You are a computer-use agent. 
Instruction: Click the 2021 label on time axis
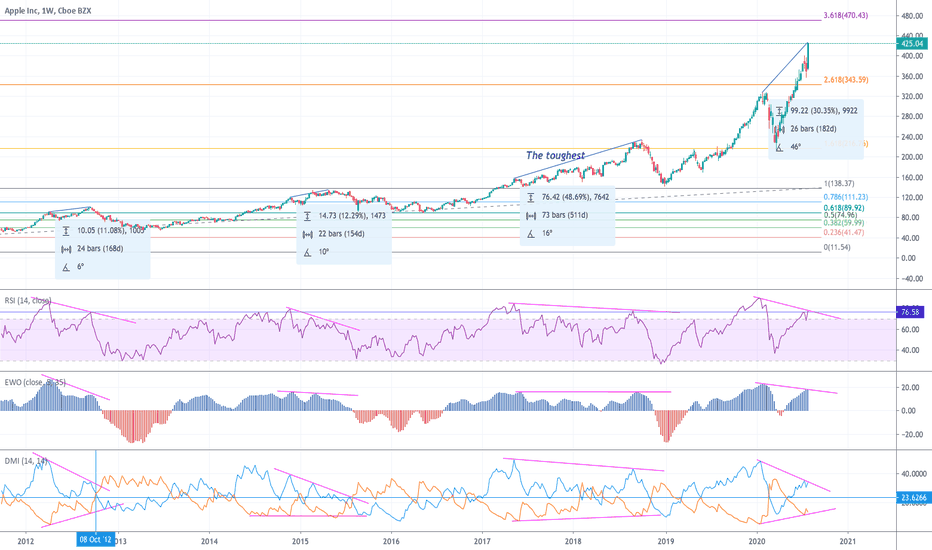point(847,541)
